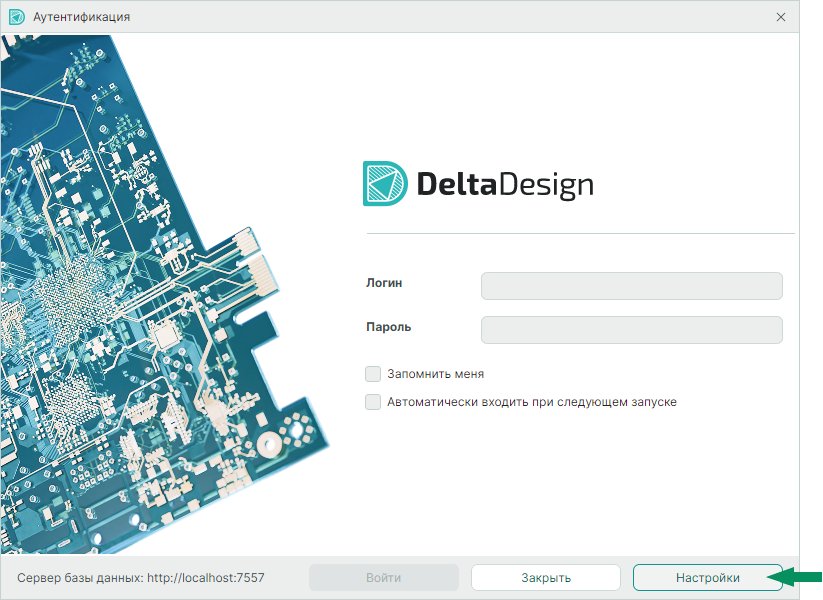
Task: Focus the Логин input field
Action: [631, 286]
